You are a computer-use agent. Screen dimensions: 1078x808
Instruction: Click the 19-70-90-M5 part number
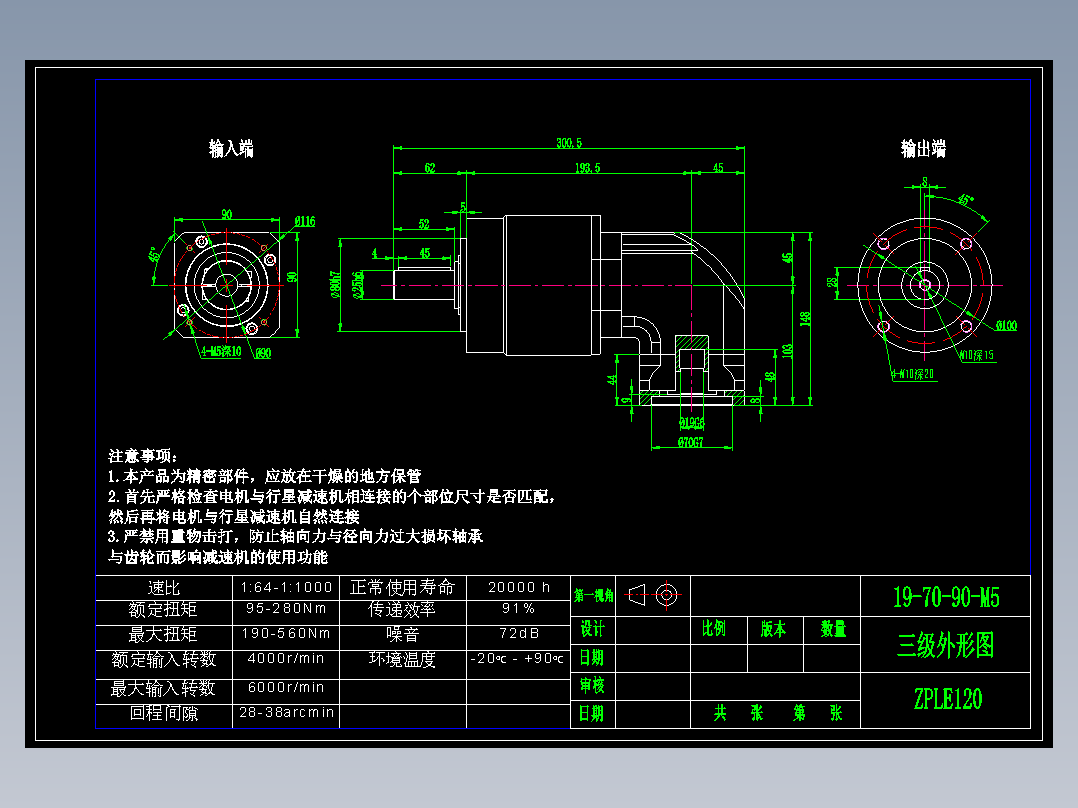click(x=944, y=594)
